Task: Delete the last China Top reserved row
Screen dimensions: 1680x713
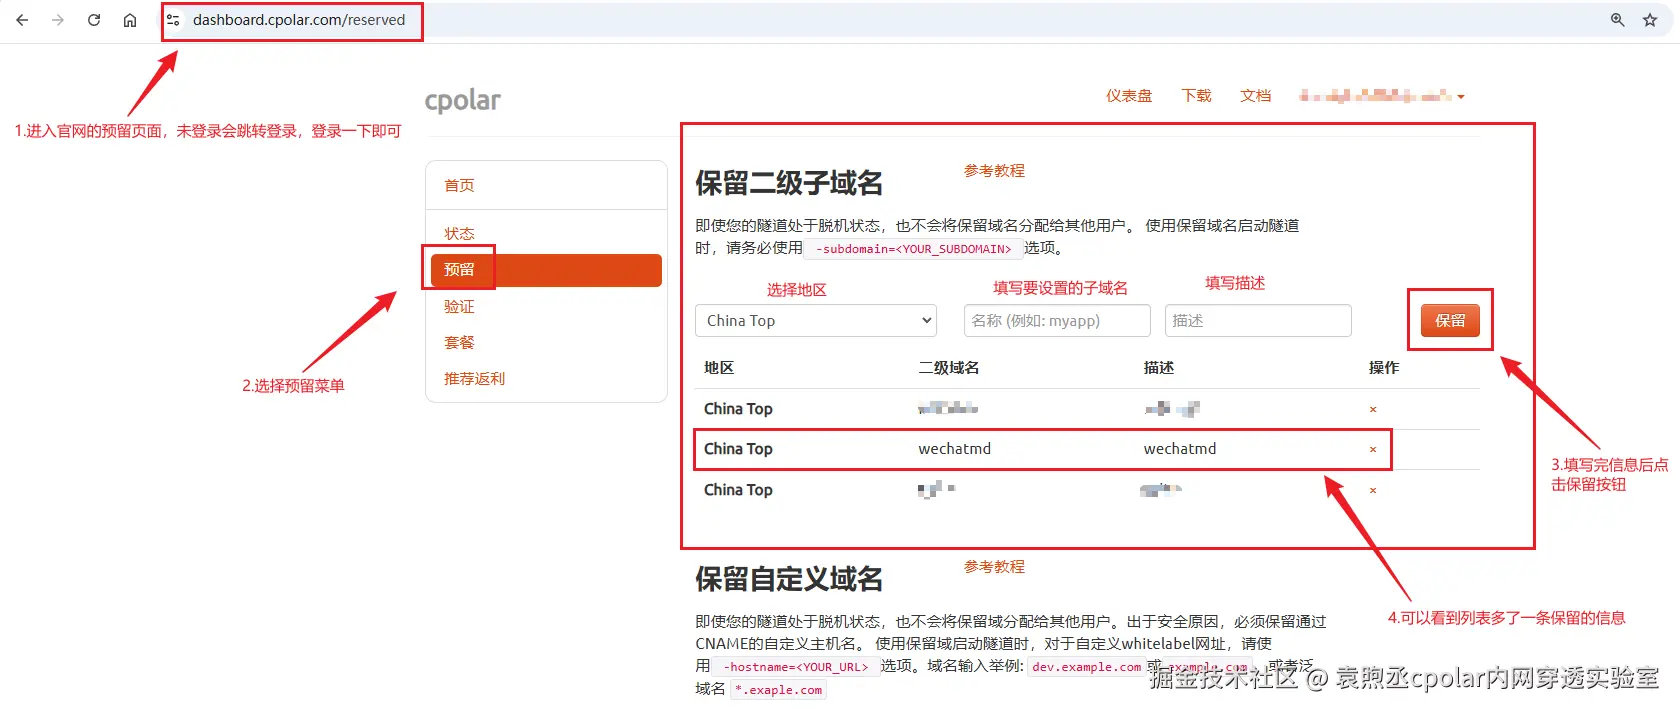Action: coord(1373,490)
